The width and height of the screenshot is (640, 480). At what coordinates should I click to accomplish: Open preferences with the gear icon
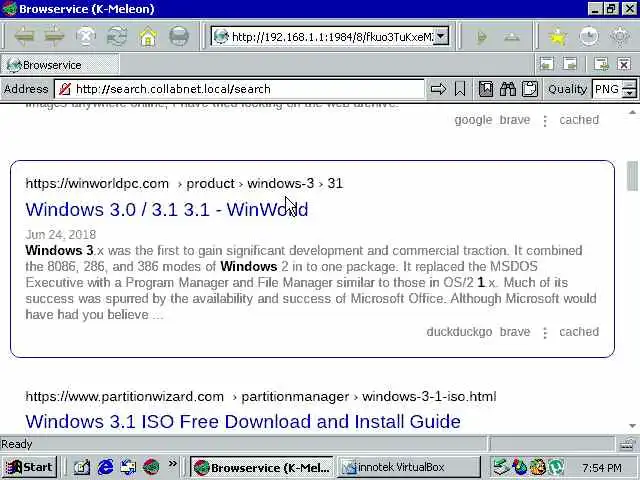[x=620, y=37]
